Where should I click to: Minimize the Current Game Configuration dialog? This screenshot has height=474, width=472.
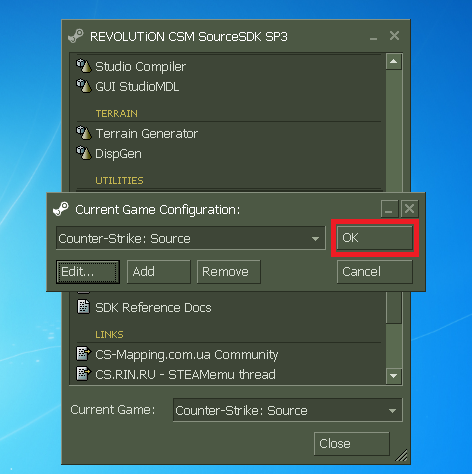(x=389, y=209)
